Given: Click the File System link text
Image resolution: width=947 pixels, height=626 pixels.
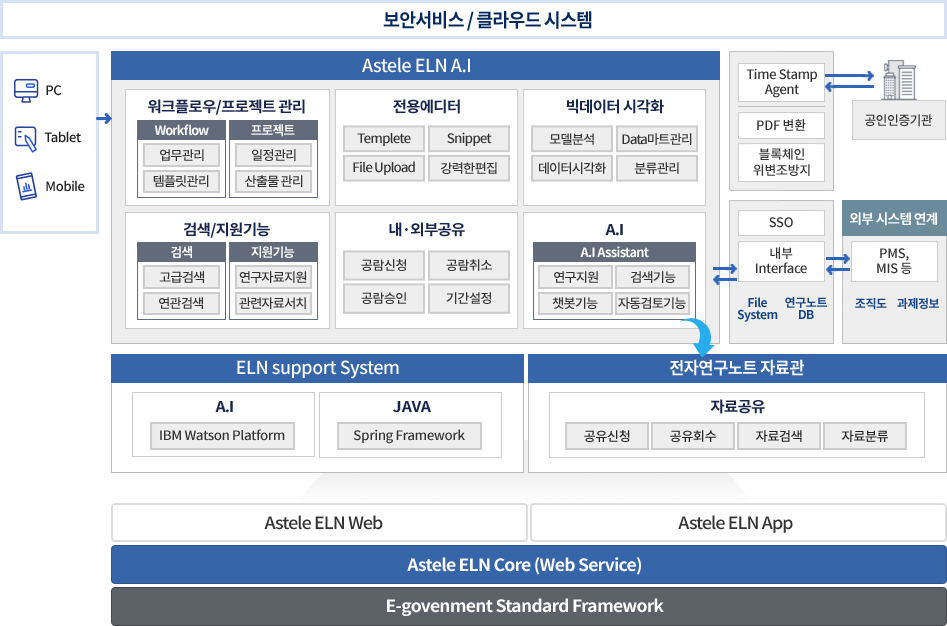Looking at the screenshot, I should (757, 308).
